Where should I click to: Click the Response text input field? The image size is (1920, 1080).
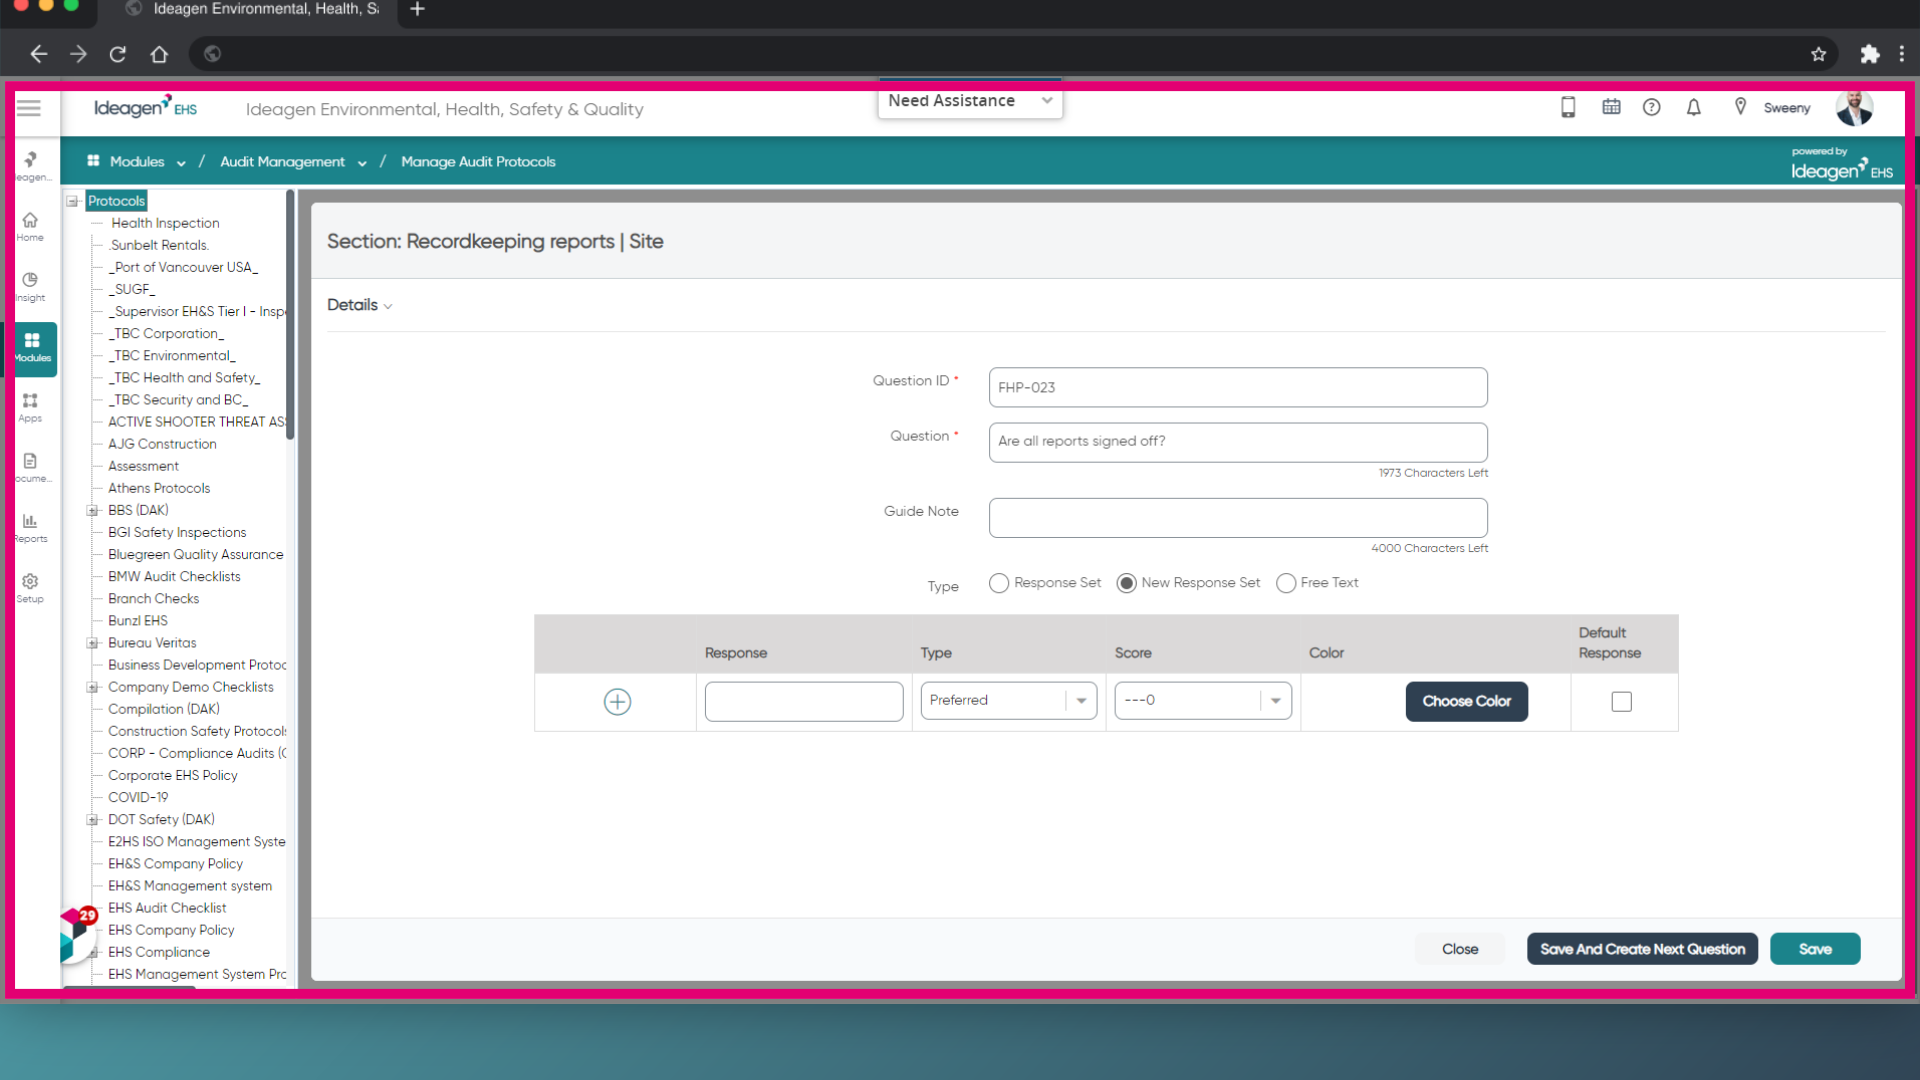803,701
